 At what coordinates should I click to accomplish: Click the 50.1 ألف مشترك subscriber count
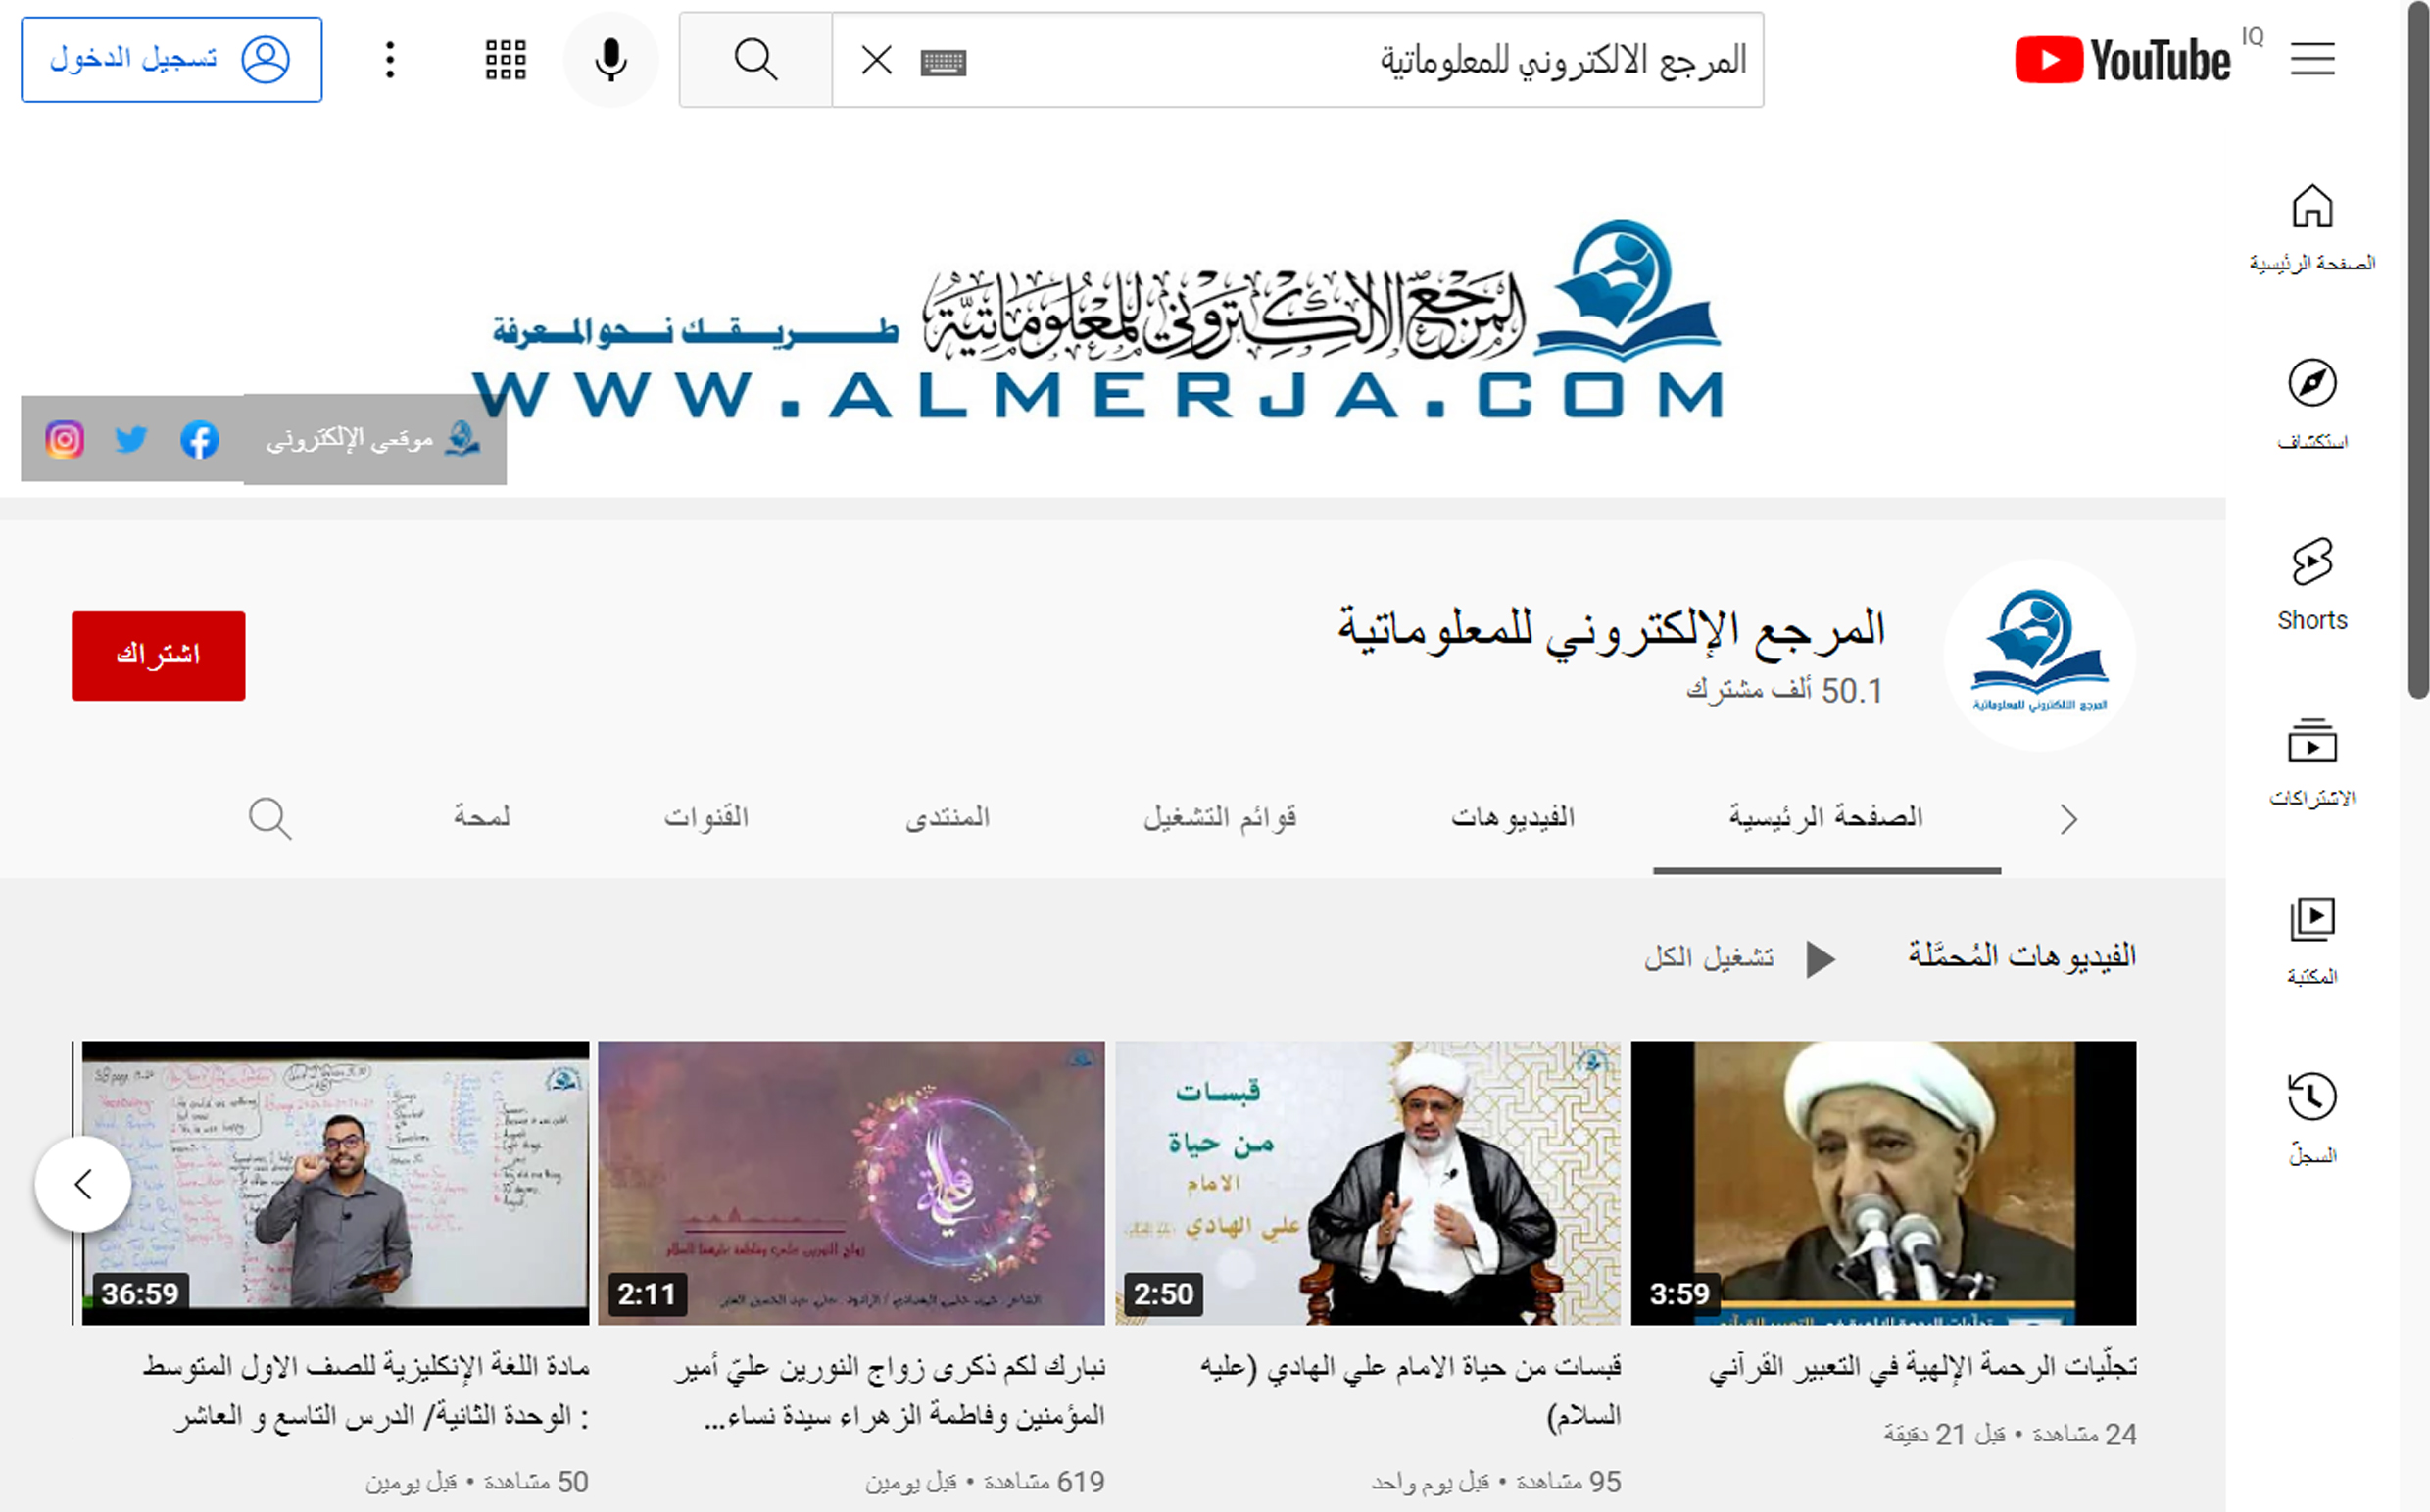pyautogui.click(x=1784, y=691)
